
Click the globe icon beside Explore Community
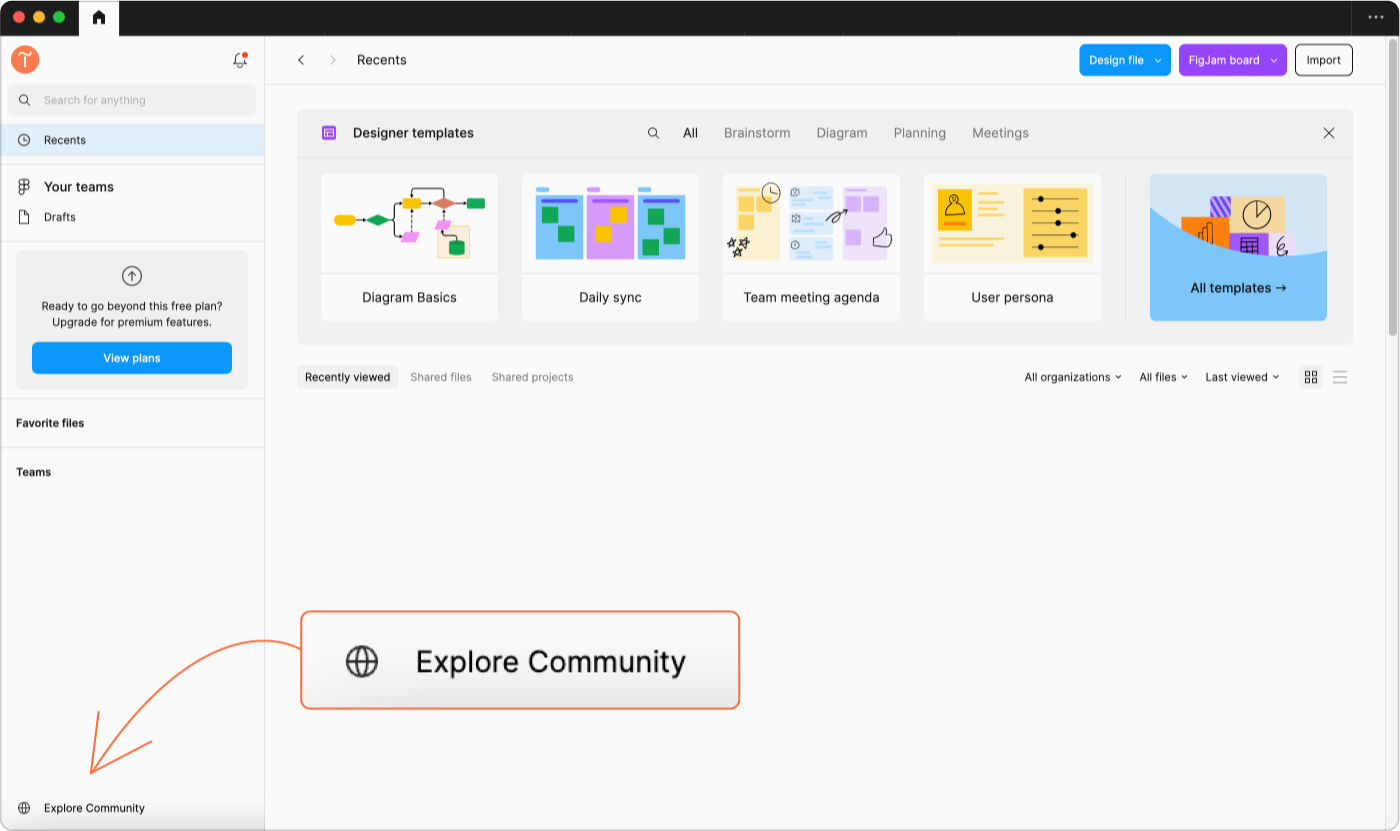24,808
